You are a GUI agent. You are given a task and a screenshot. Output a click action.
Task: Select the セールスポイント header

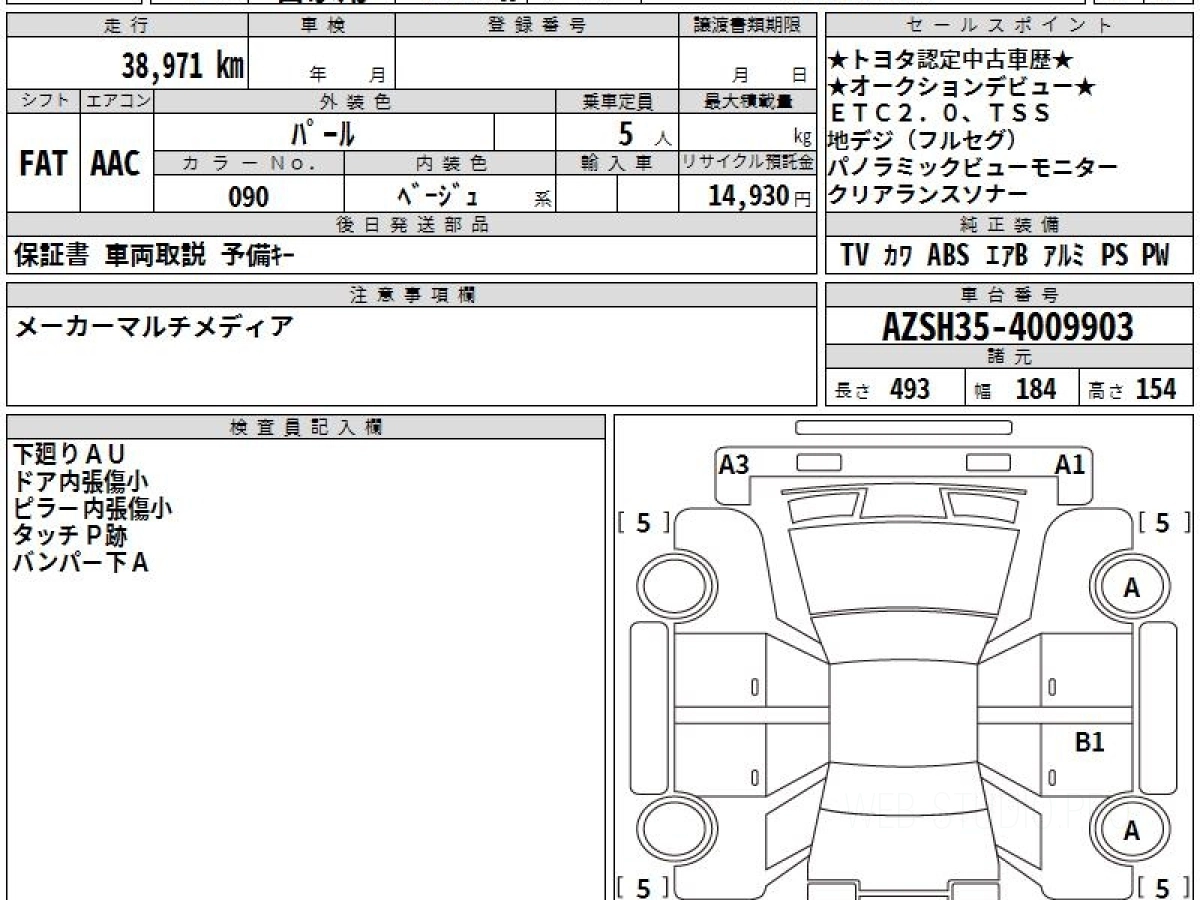pos(1009,26)
